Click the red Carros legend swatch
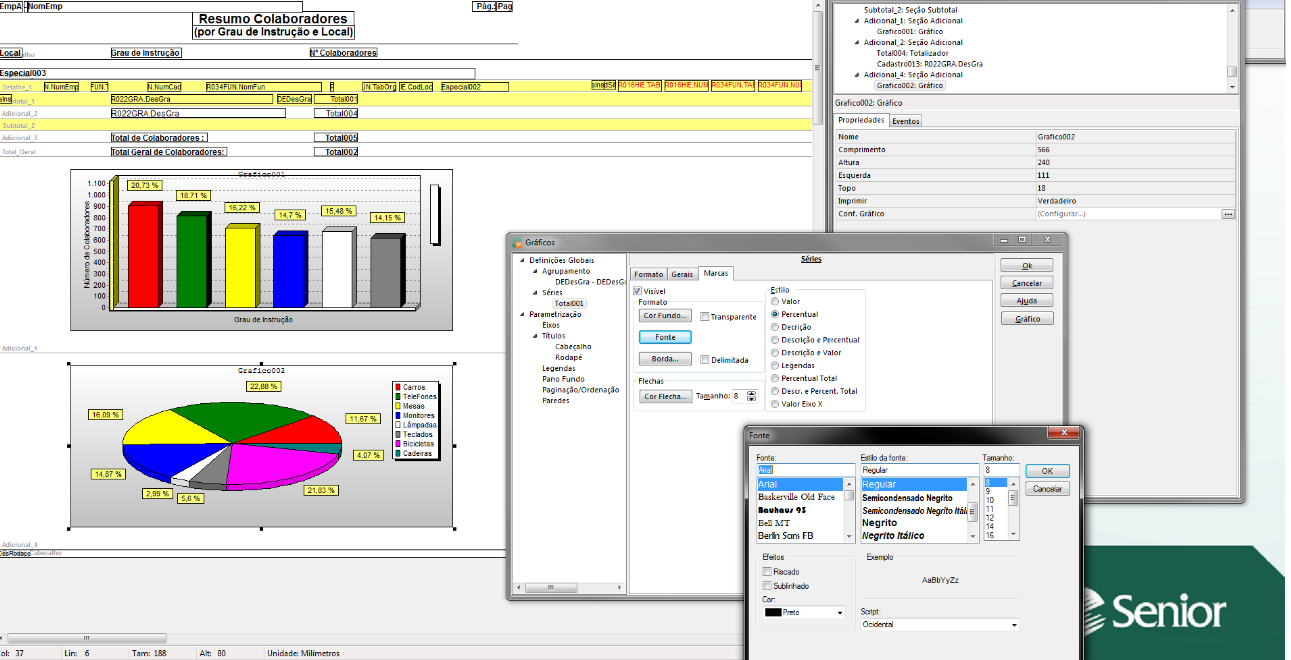Screen dimensions: 1291x660 (x=398, y=387)
